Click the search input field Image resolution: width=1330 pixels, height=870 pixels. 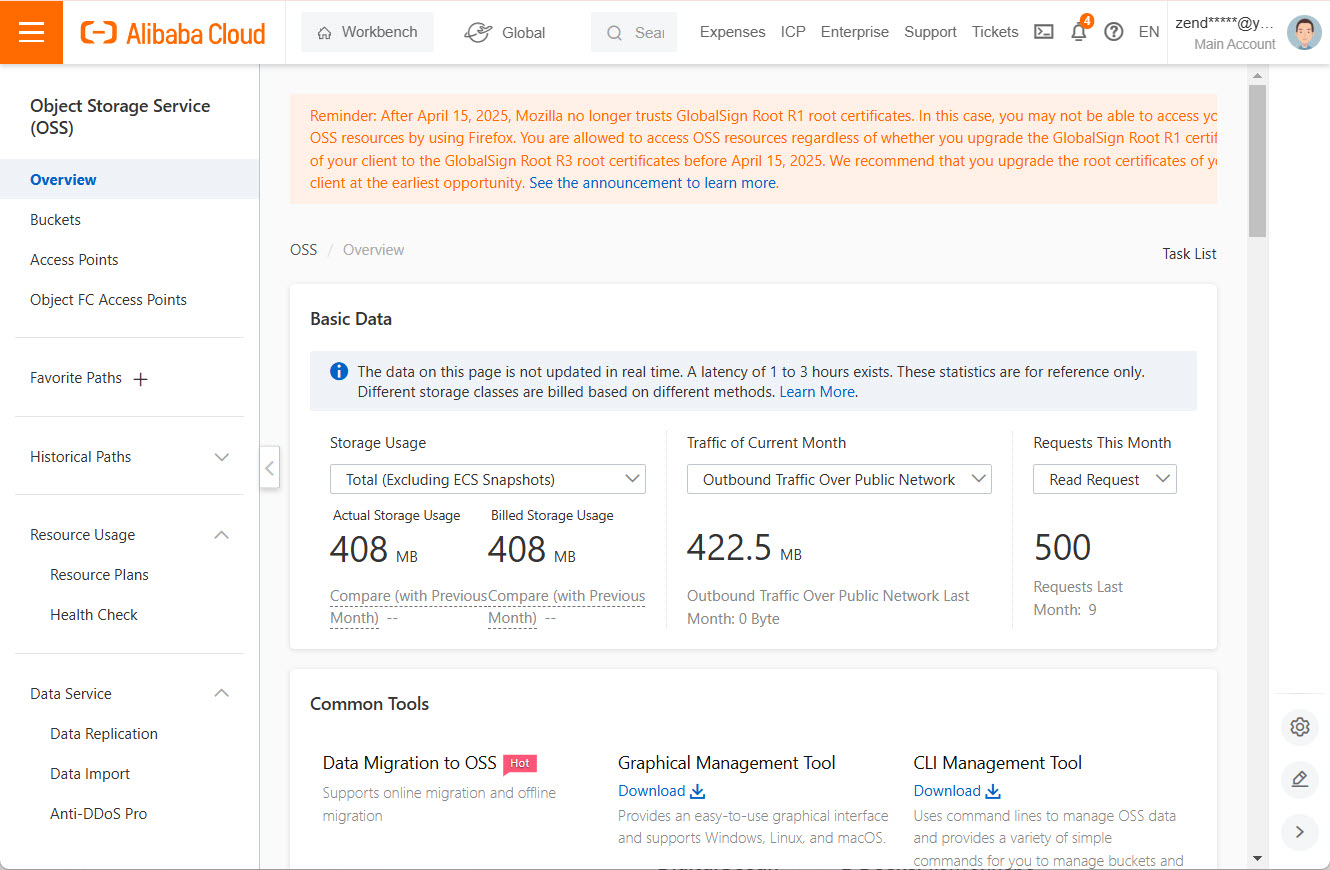coord(640,32)
